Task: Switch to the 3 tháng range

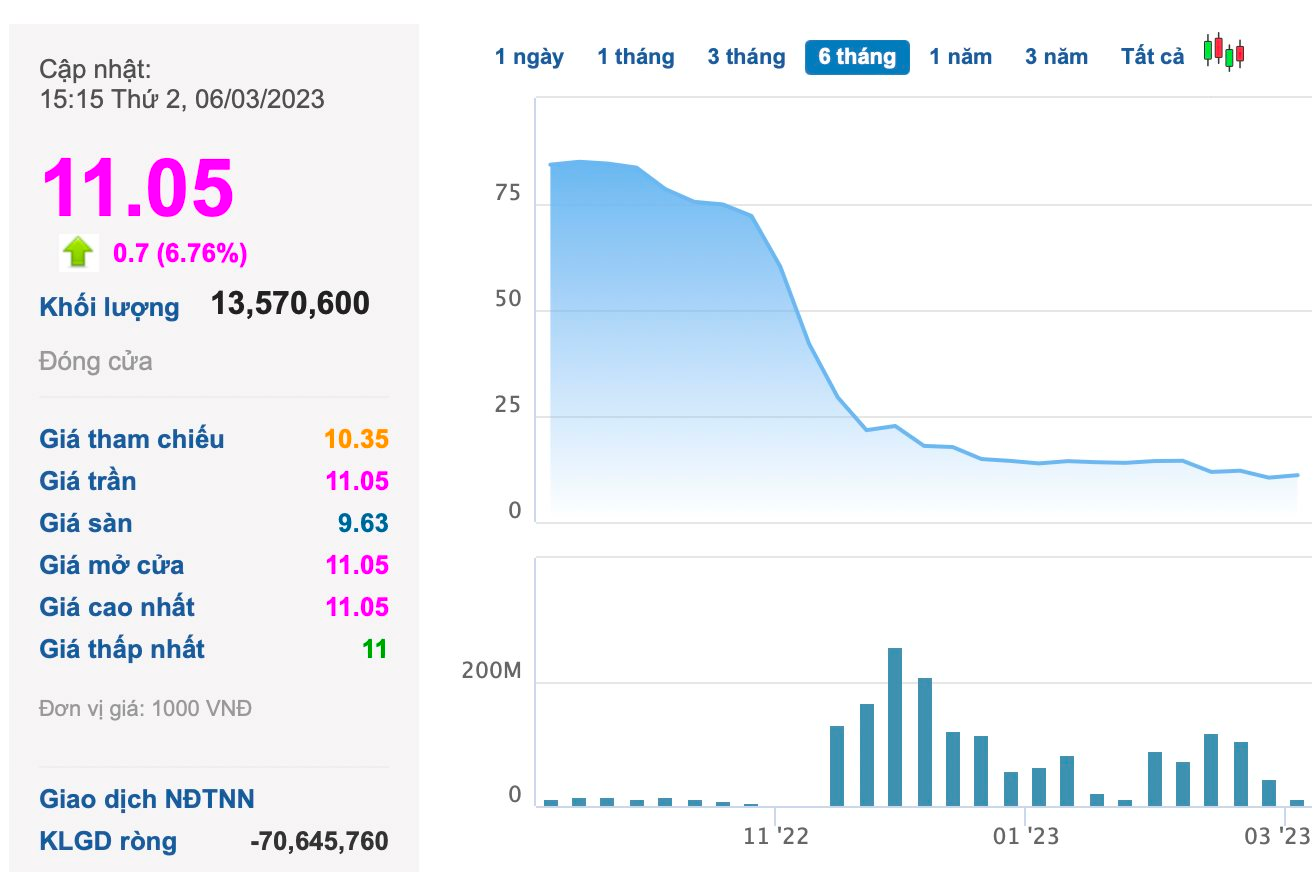Action: (746, 57)
